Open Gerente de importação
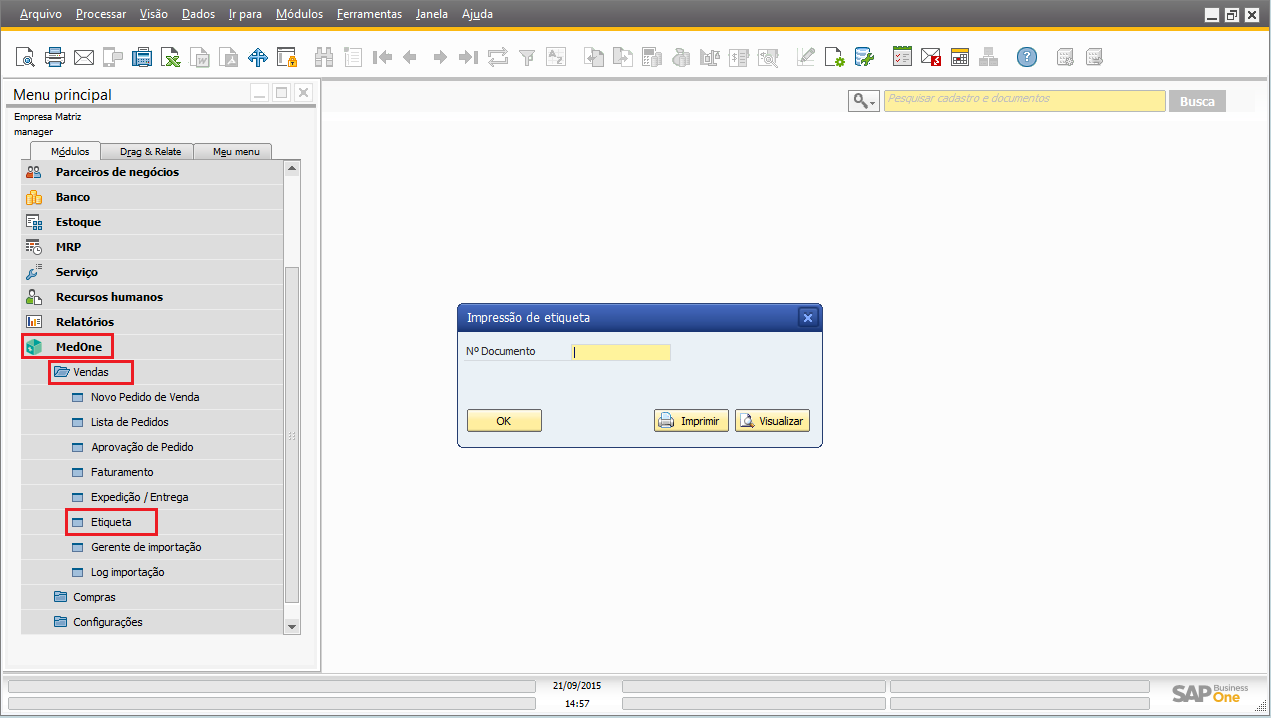Screen dimensions: 1271x718 coord(146,547)
